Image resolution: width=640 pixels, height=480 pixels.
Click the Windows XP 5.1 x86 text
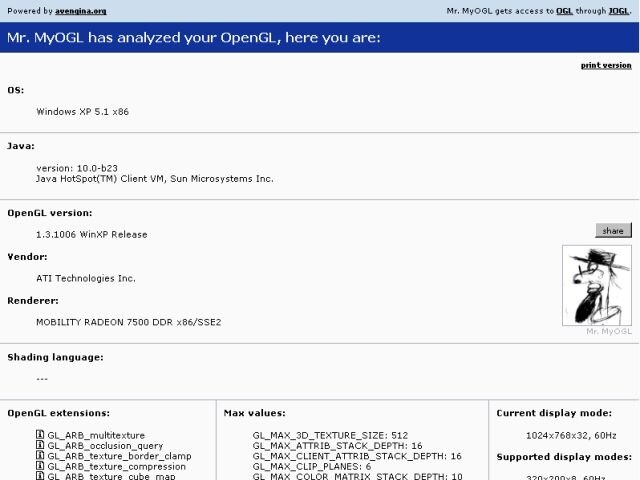point(82,112)
